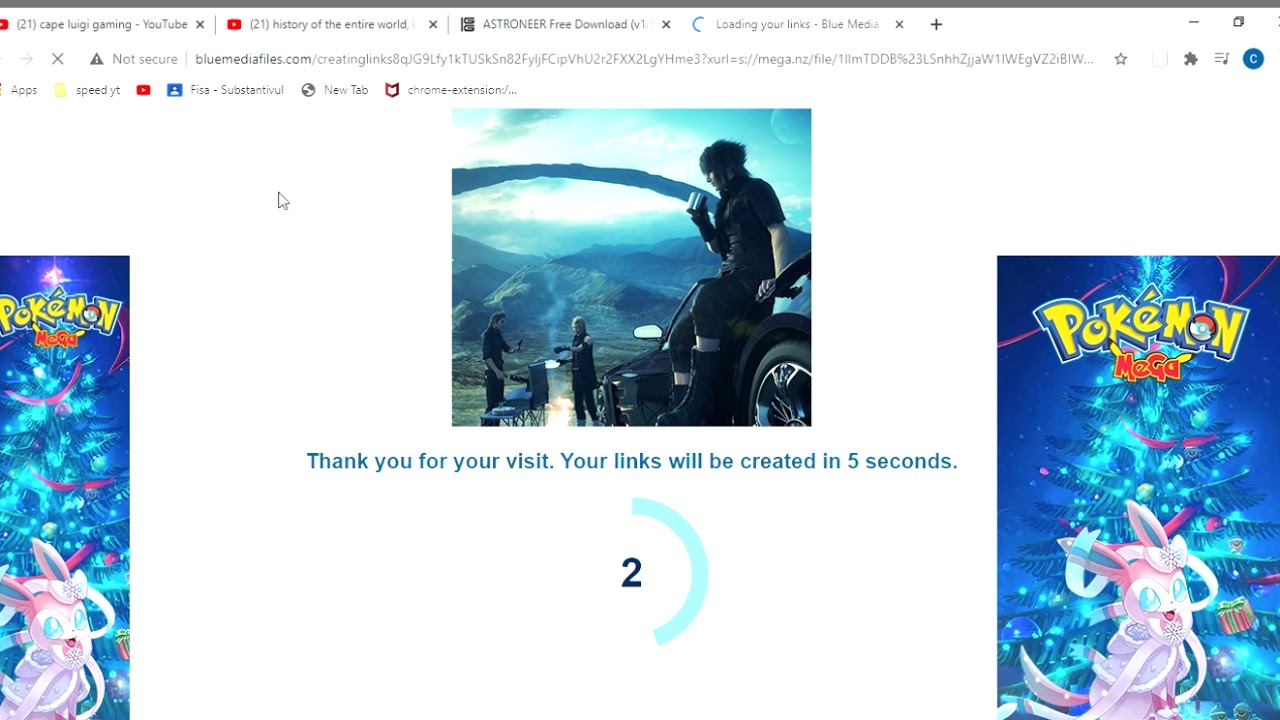Close the cape luigi gaming tab
The height and width of the screenshot is (720, 1280).
[x=200, y=24]
